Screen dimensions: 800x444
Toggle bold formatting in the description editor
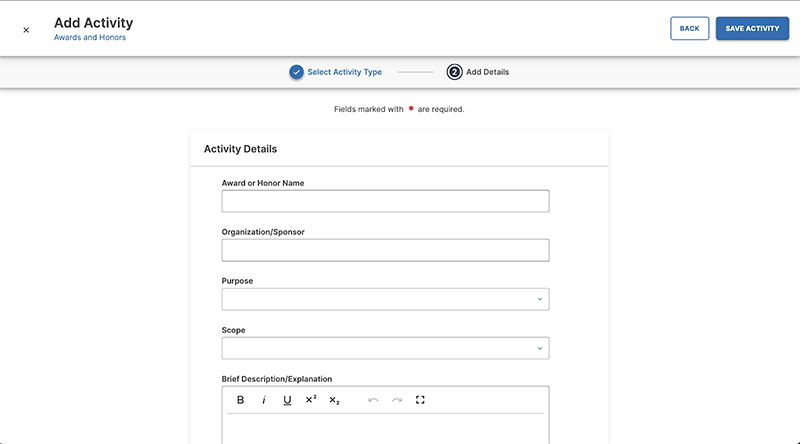click(241, 400)
